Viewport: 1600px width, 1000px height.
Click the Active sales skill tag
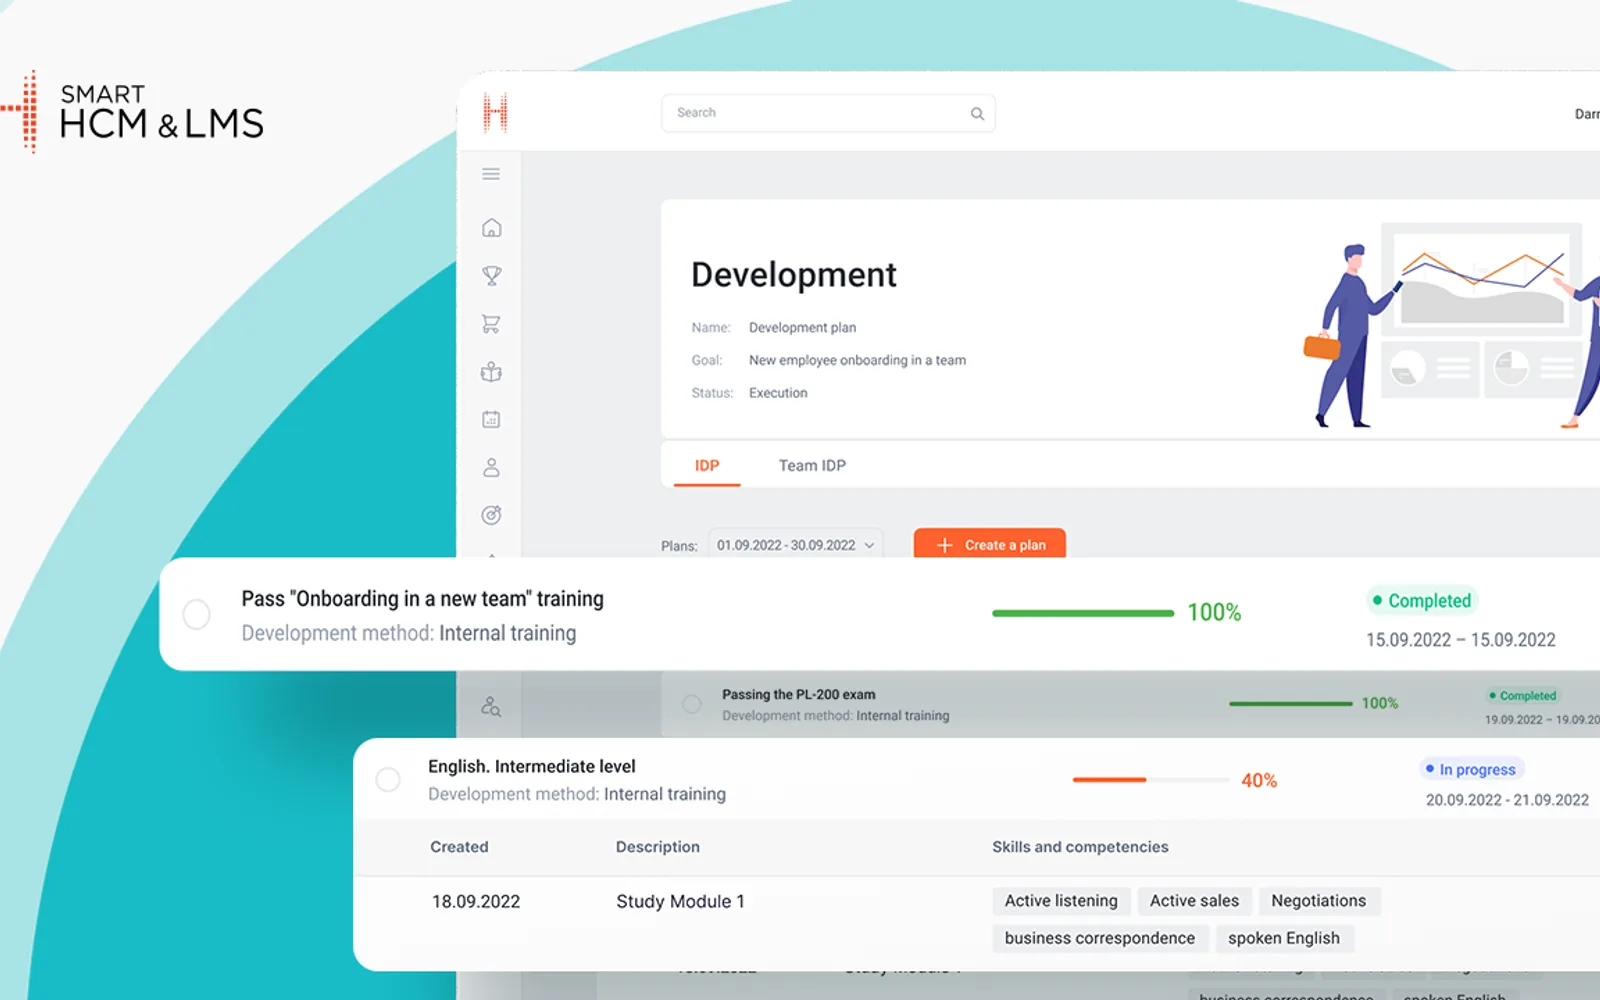tap(1194, 901)
